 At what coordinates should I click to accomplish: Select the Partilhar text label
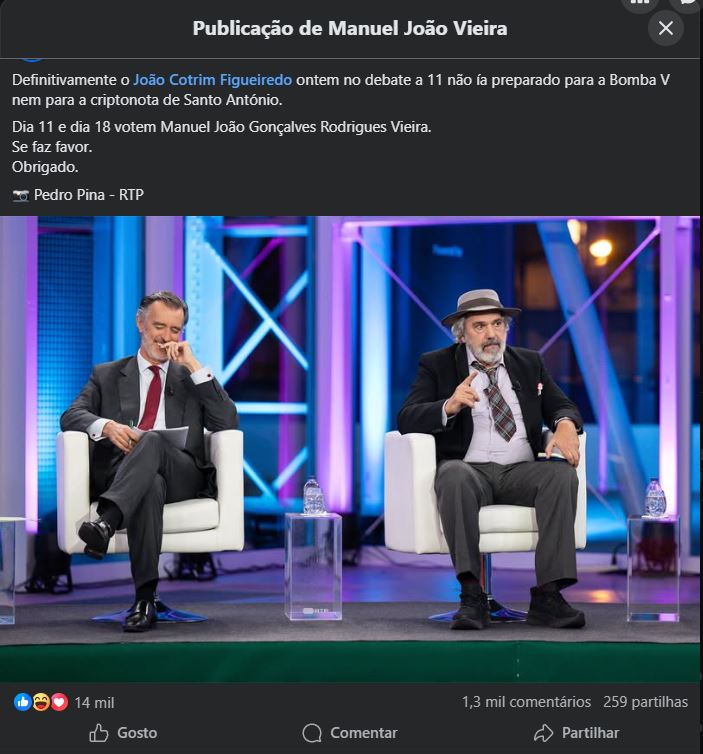coord(590,733)
